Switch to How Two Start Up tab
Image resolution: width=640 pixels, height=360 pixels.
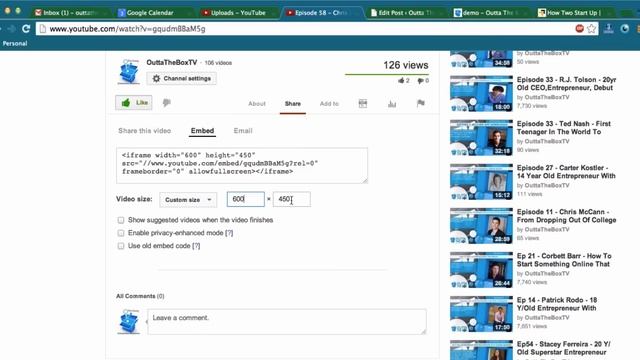573,13
